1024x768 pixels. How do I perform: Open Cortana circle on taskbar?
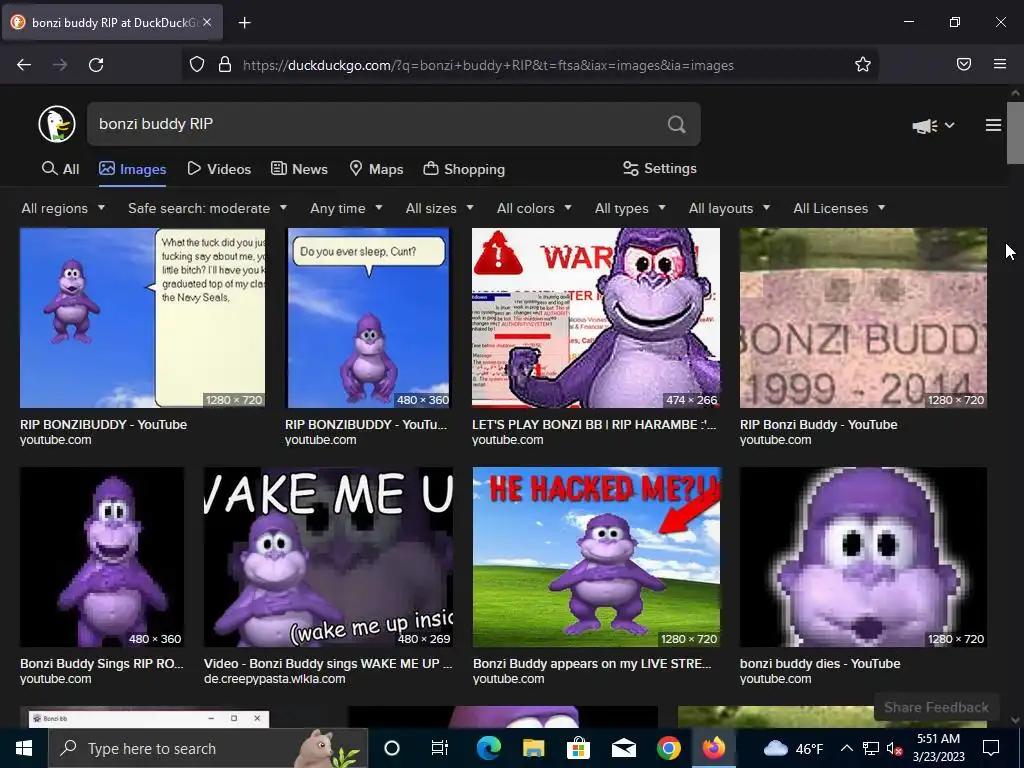coord(392,748)
